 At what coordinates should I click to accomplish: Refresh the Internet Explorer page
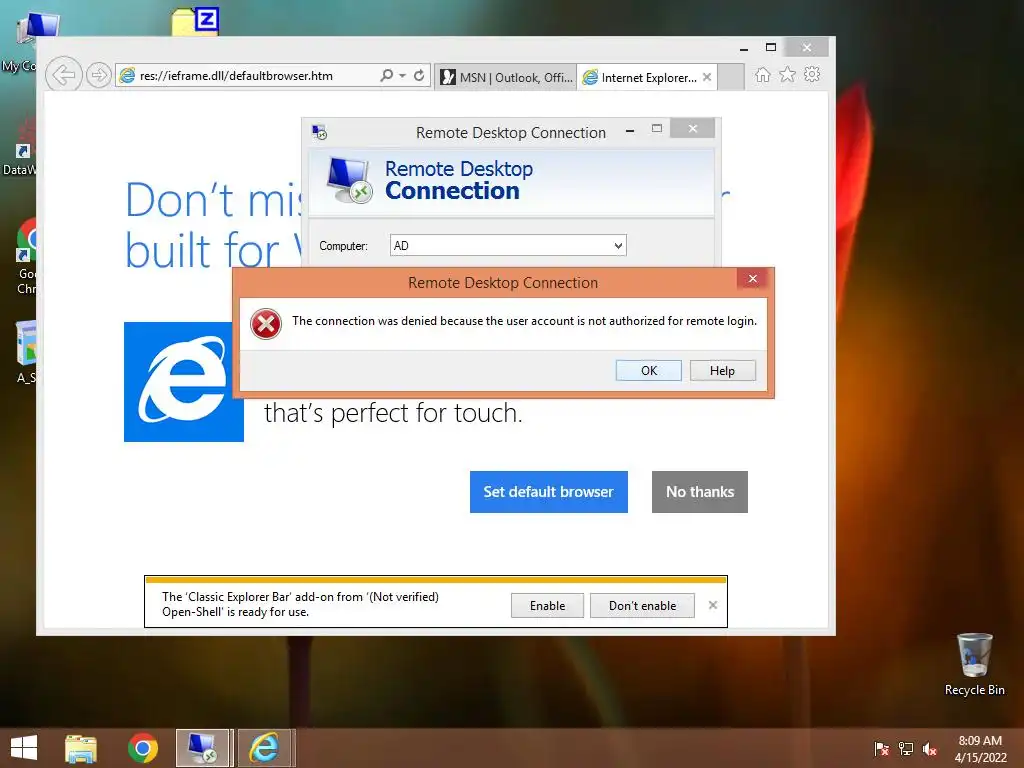pos(419,75)
